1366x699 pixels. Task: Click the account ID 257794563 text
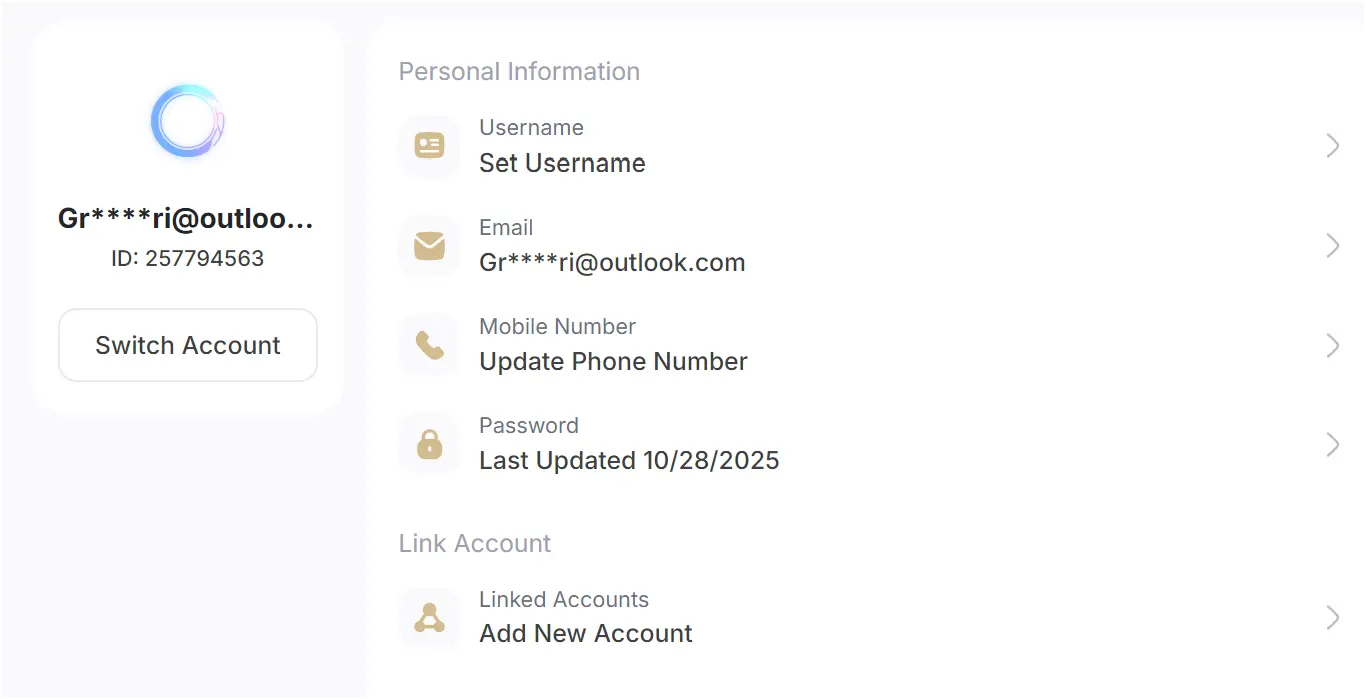pyautogui.click(x=188, y=259)
